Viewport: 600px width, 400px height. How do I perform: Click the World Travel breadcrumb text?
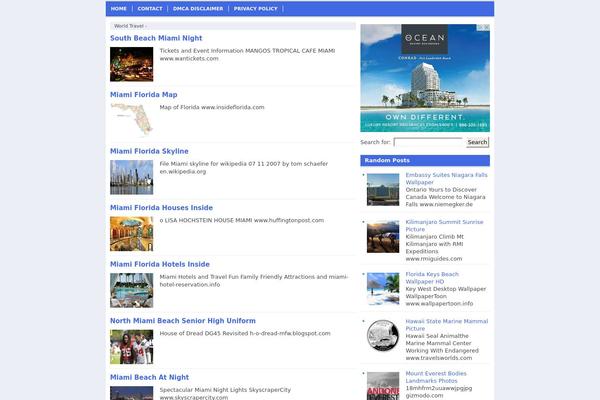click(x=129, y=26)
